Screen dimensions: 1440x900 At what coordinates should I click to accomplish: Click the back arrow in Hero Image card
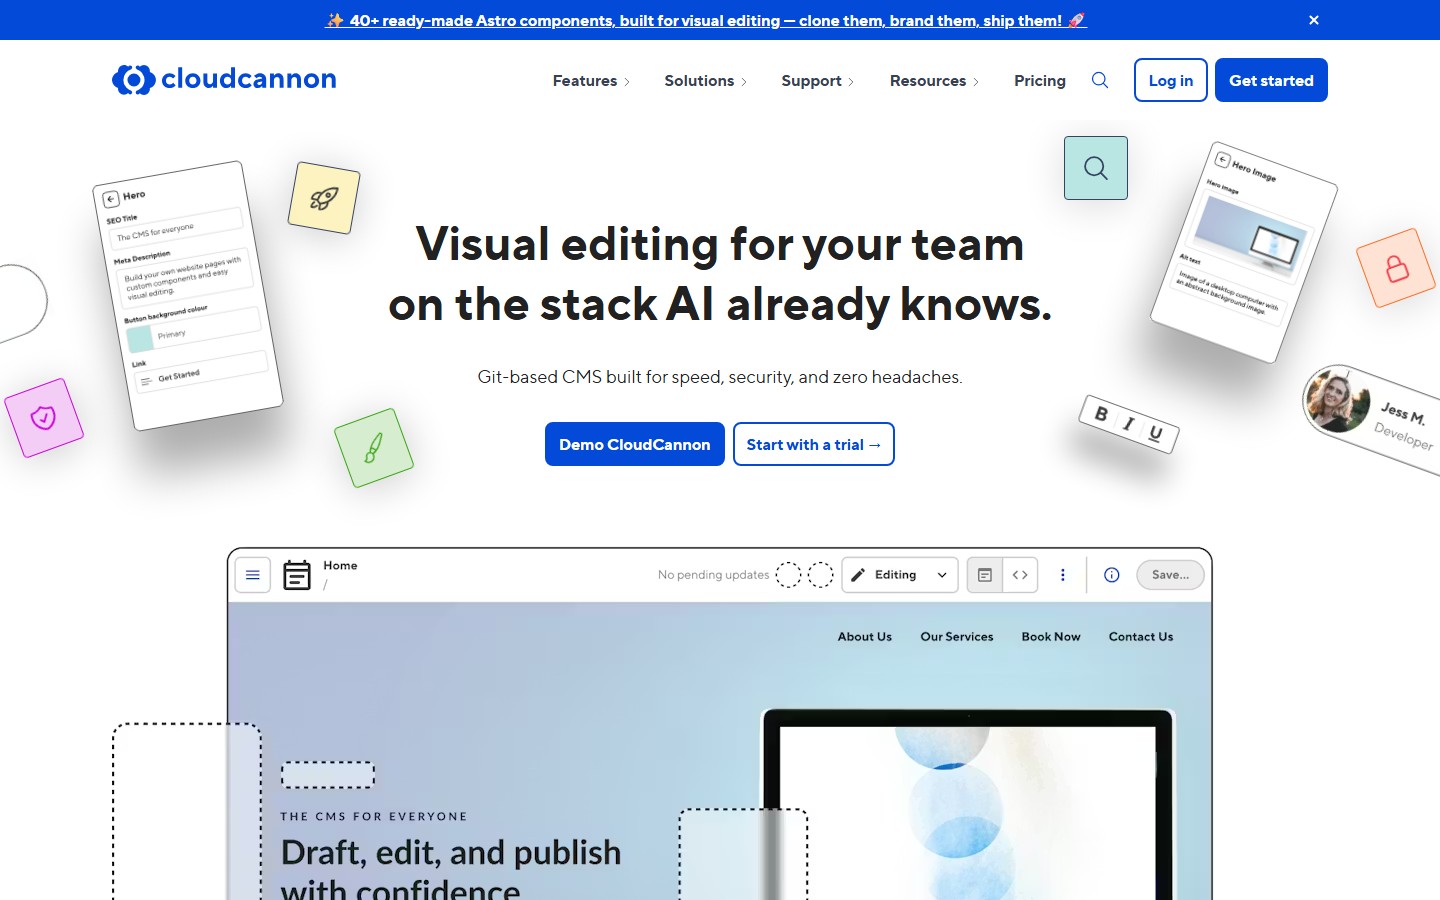pos(1222,160)
